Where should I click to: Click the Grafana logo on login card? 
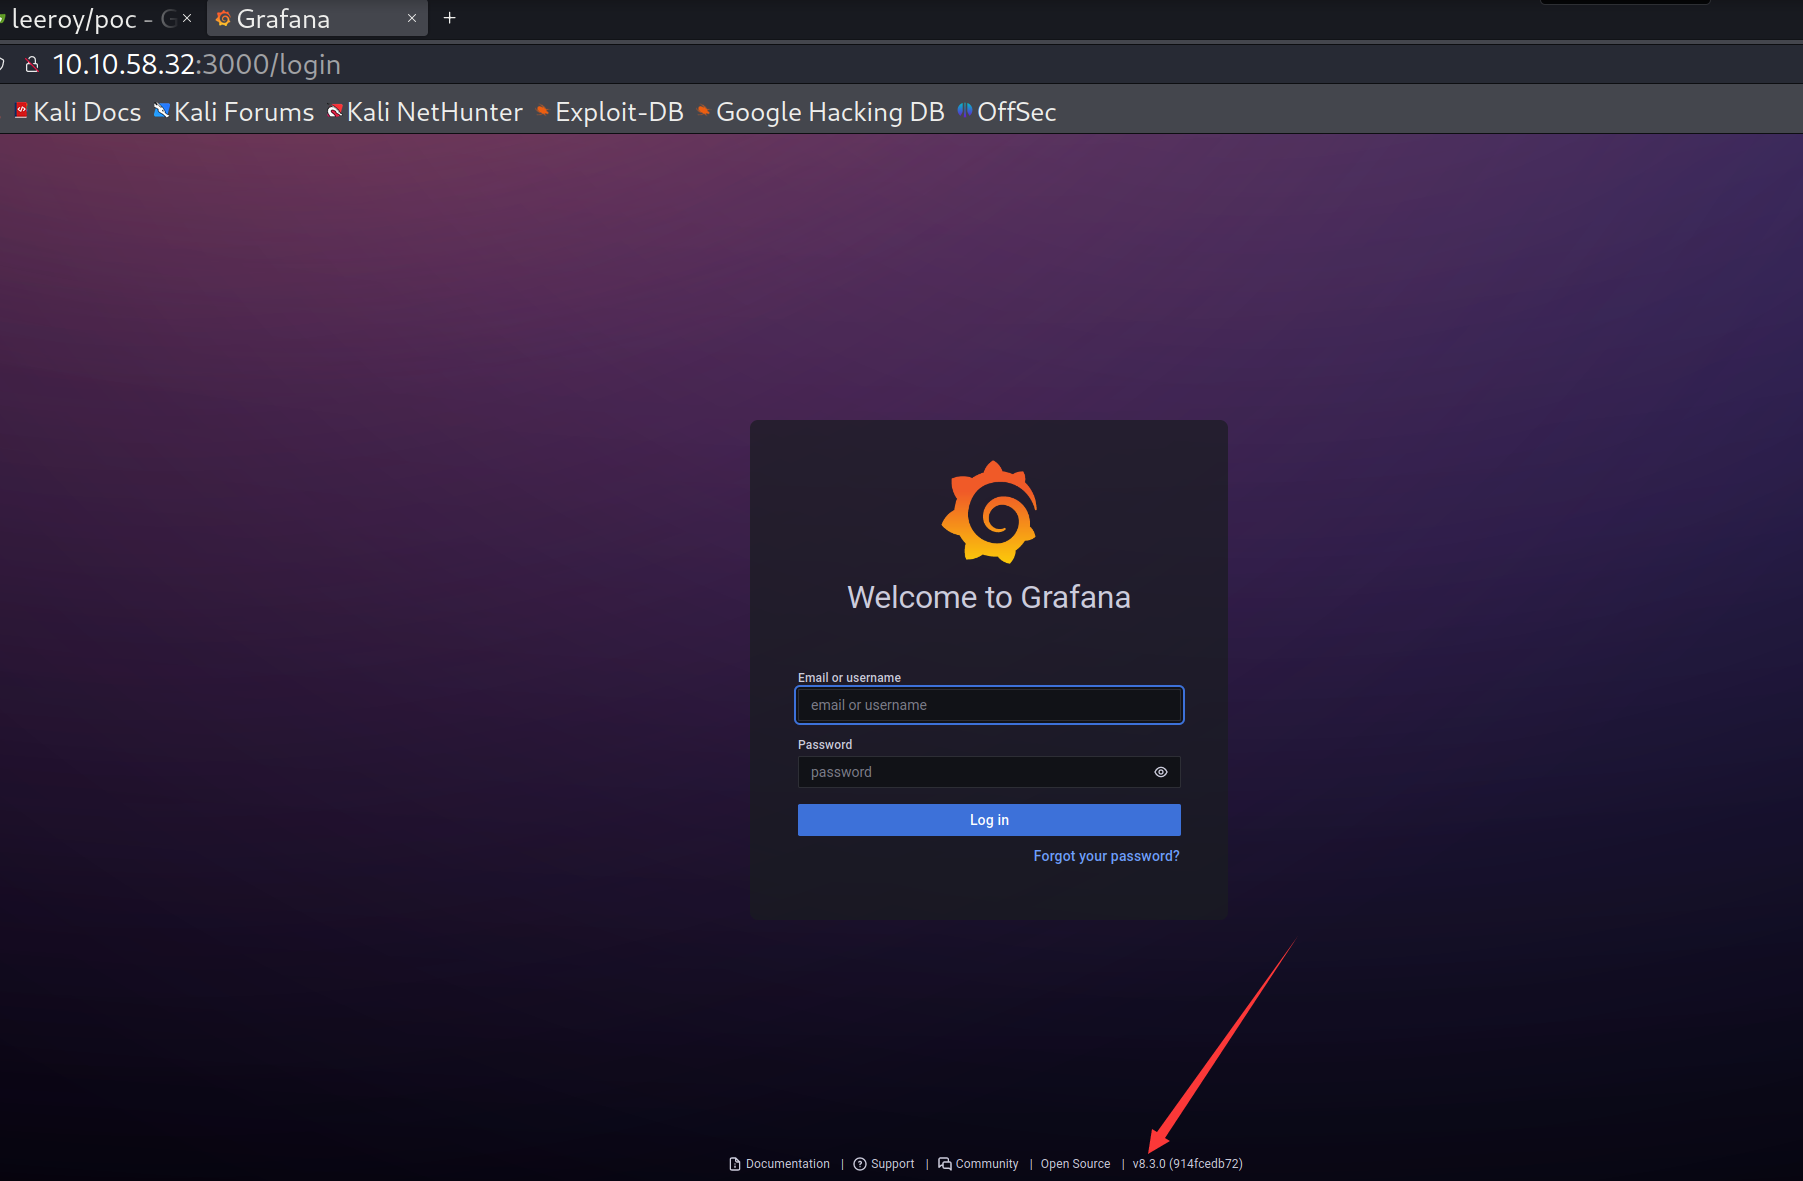[x=989, y=512]
